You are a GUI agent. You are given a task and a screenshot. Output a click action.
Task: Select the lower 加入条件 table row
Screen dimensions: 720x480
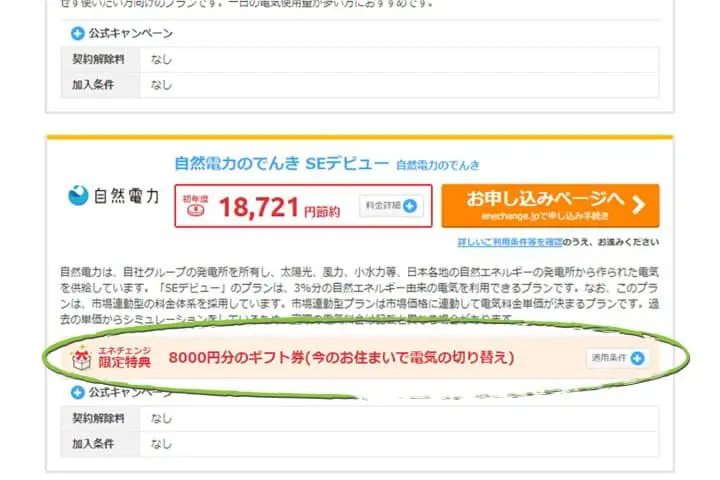click(358, 443)
